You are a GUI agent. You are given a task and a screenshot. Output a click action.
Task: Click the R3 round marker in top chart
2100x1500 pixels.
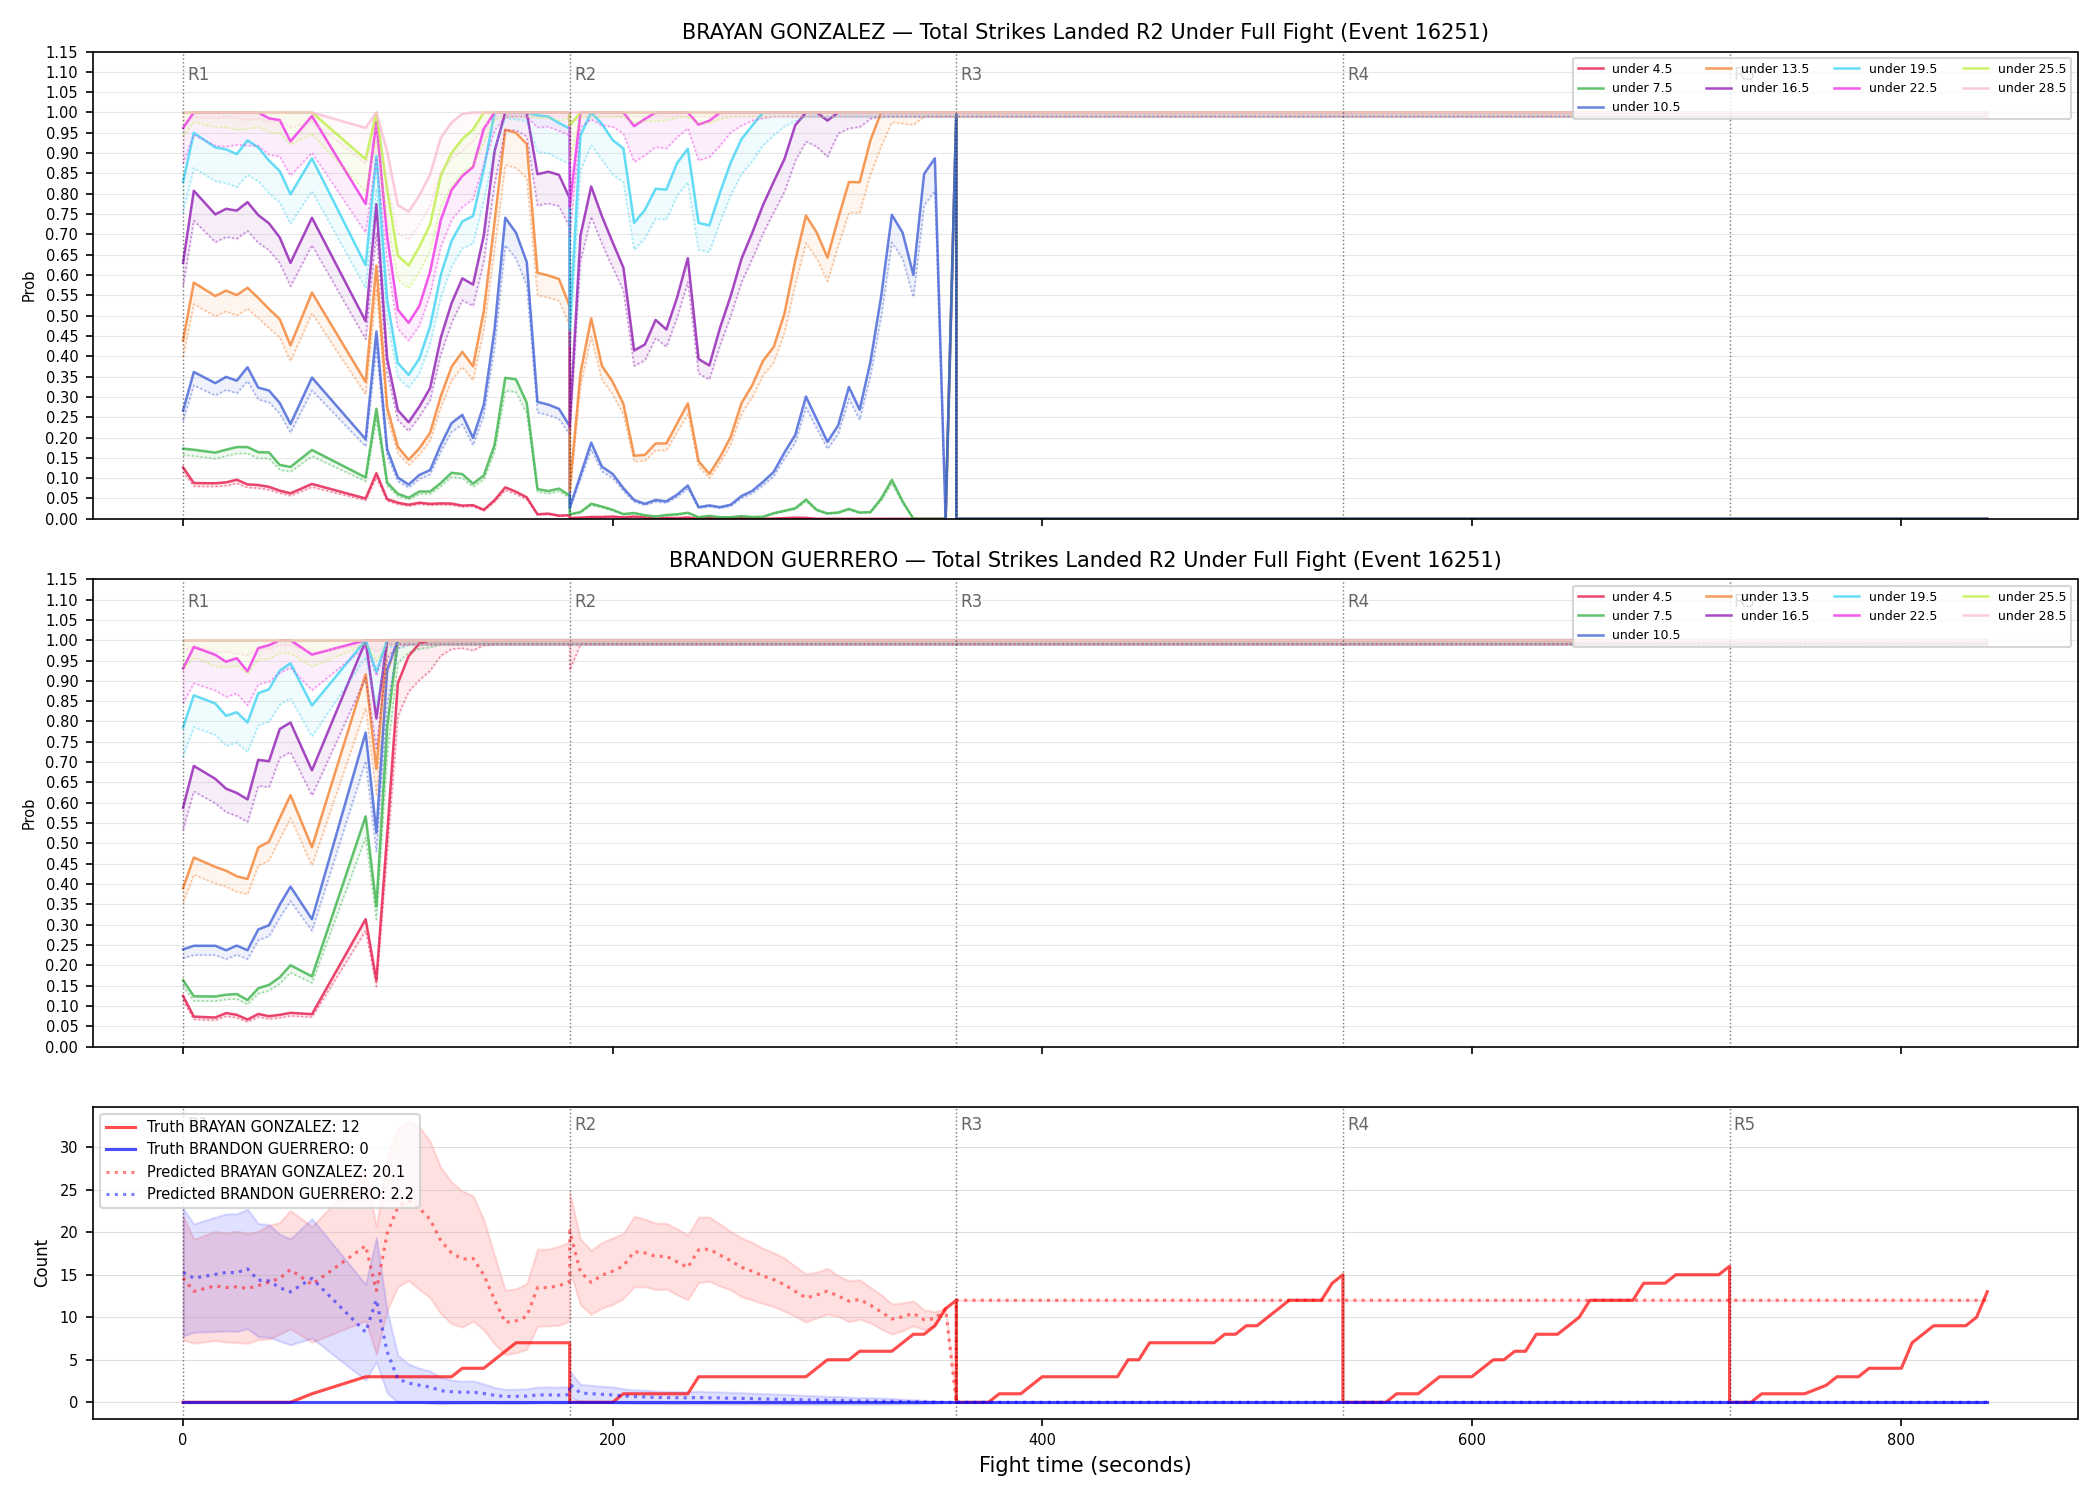pos(971,74)
